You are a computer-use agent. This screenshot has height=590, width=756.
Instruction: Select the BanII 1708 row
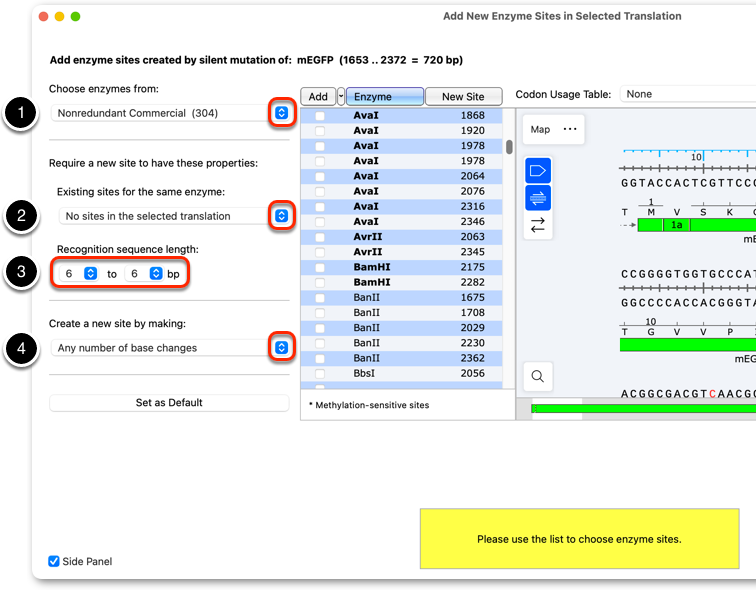(x=401, y=313)
